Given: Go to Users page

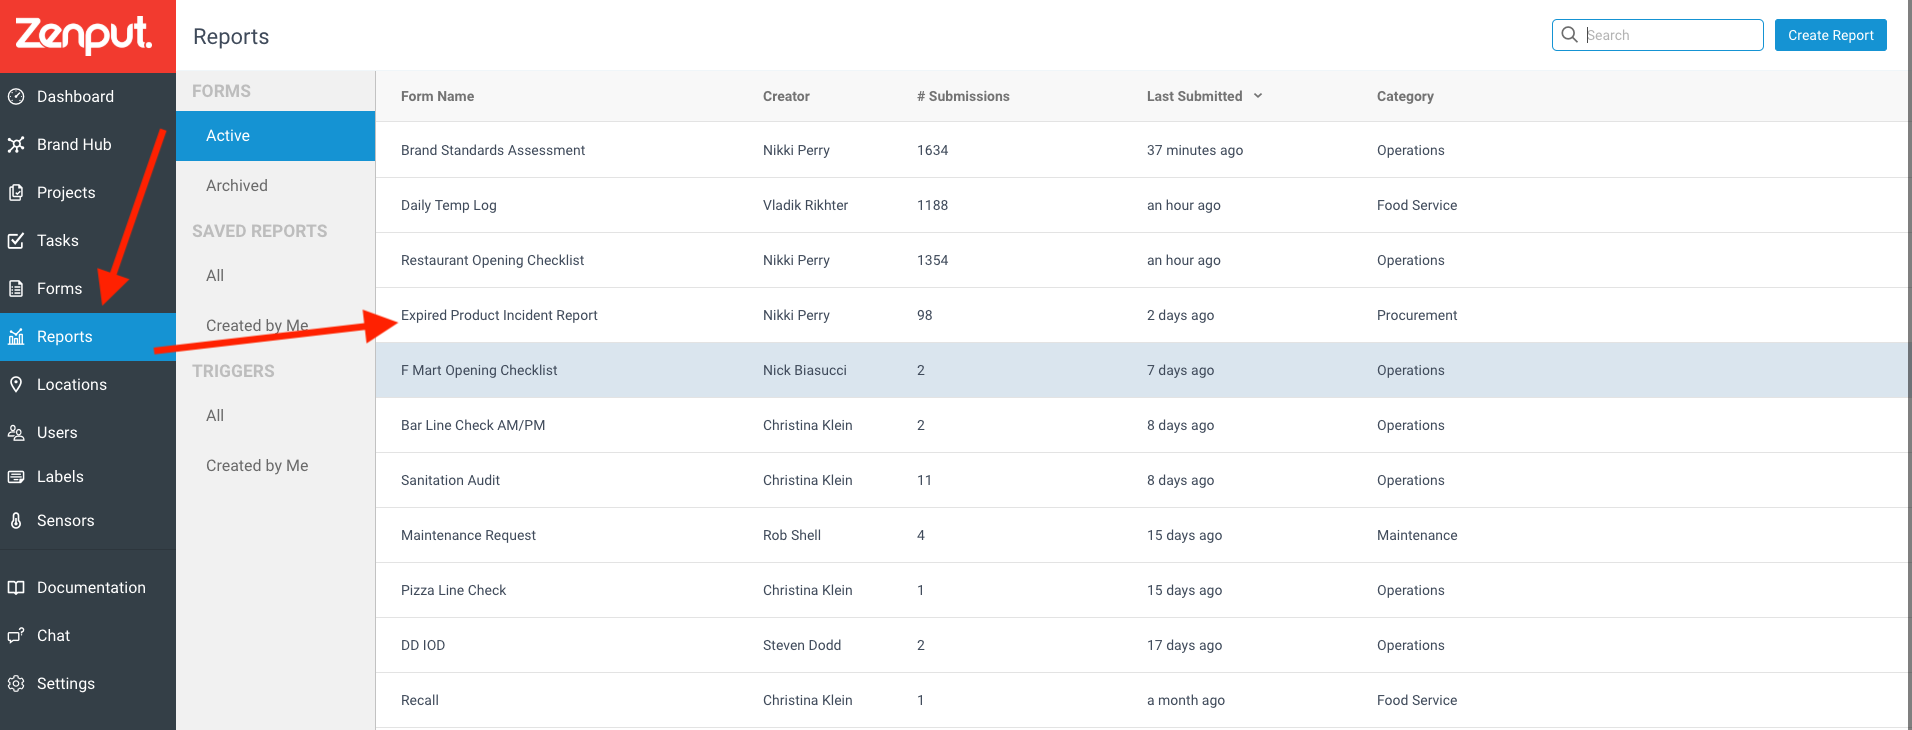Looking at the screenshot, I should pyautogui.click(x=88, y=433).
